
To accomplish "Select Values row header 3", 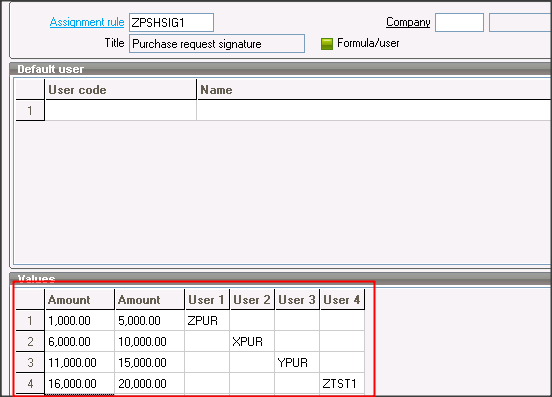I will 30,362.
